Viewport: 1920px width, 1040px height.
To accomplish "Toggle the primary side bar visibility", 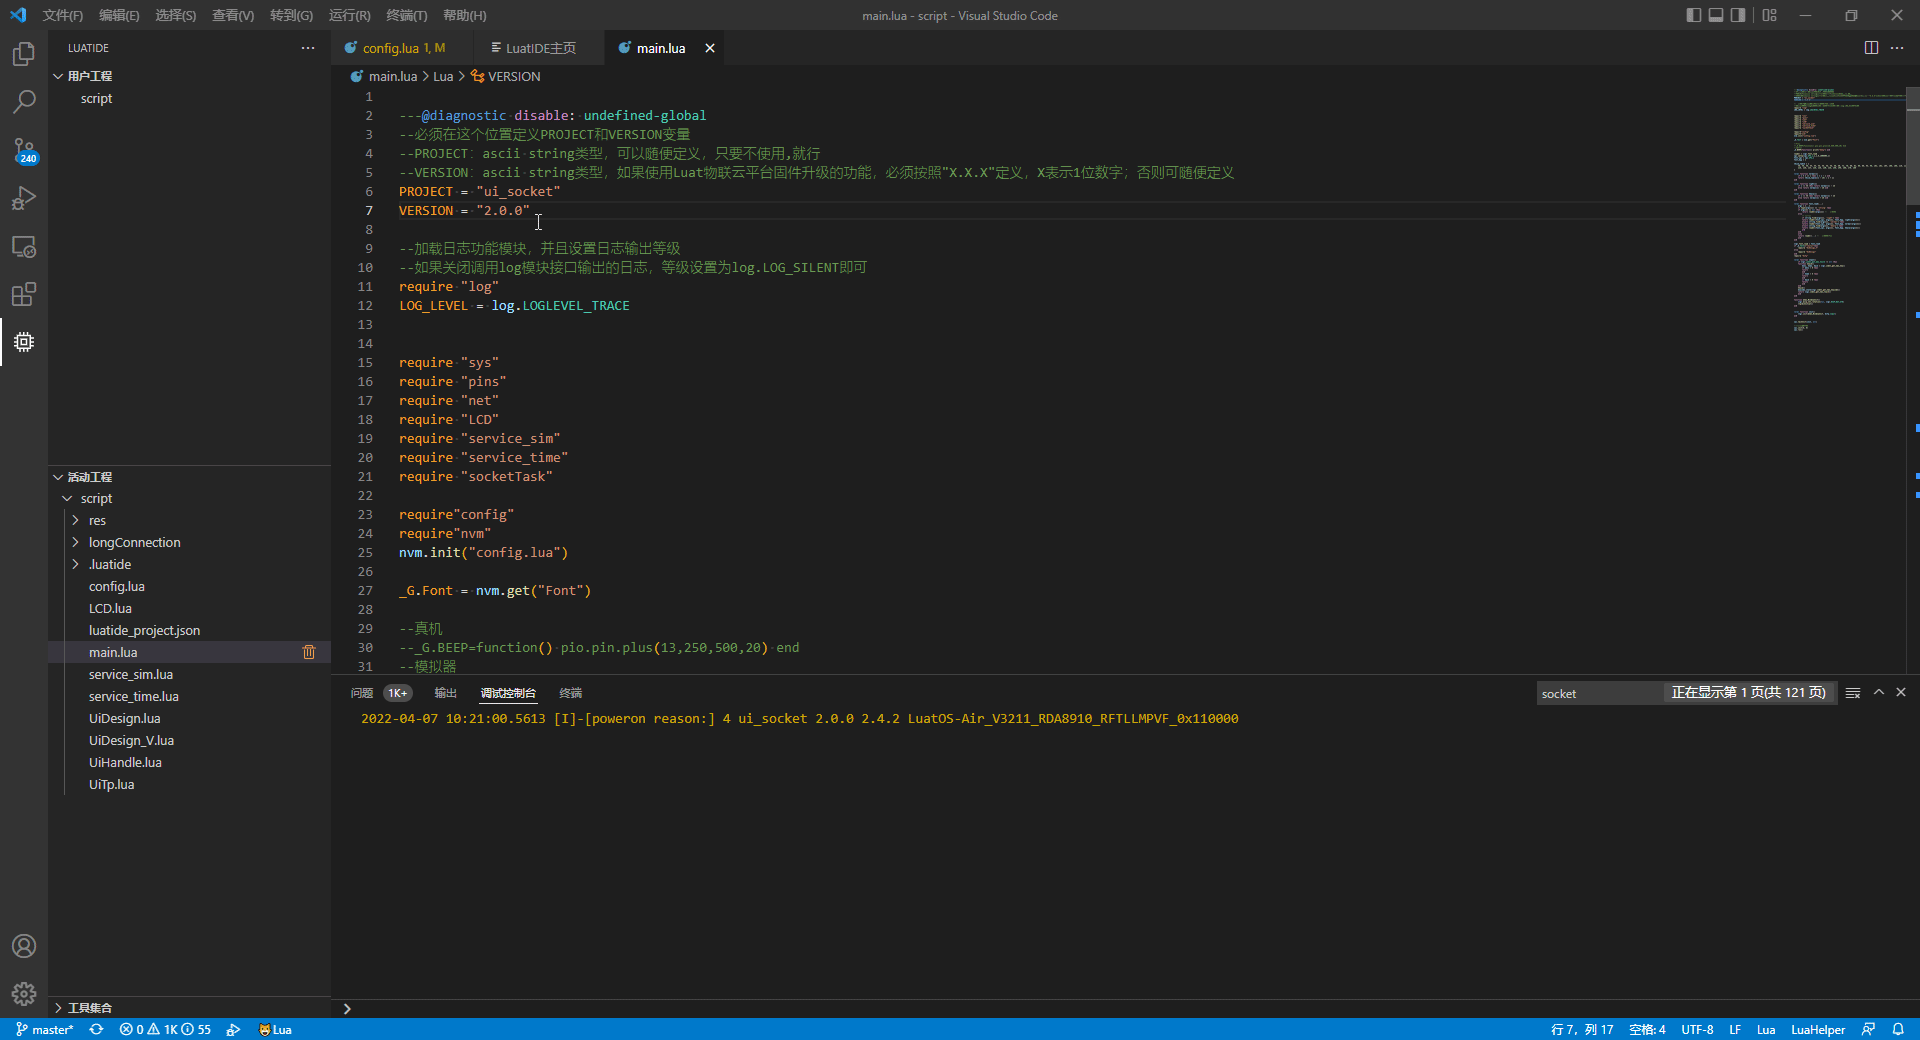I will pos(1693,15).
